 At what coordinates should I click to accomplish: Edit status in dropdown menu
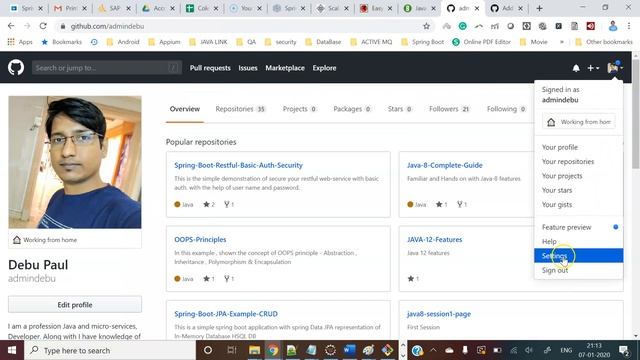[x=579, y=122]
